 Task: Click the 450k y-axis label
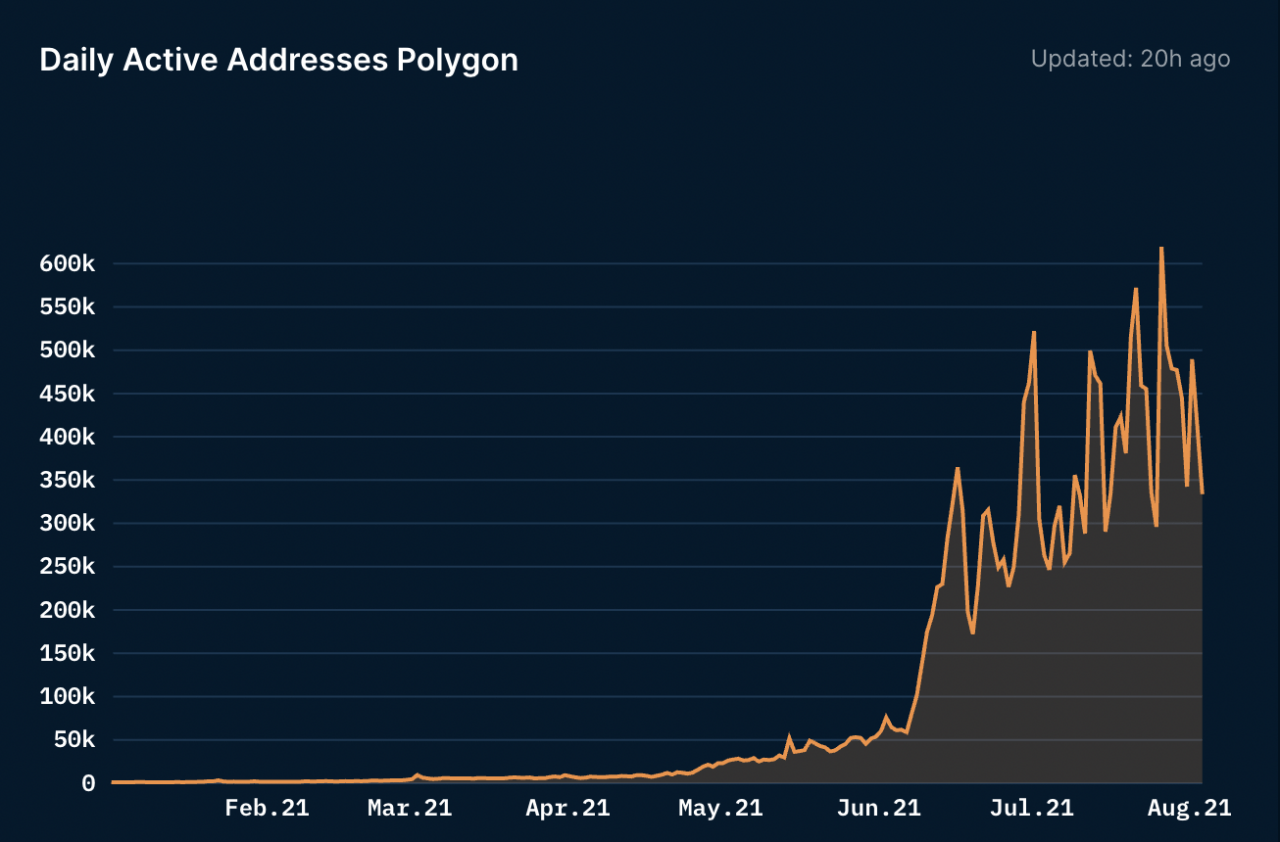[x=69, y=393]
